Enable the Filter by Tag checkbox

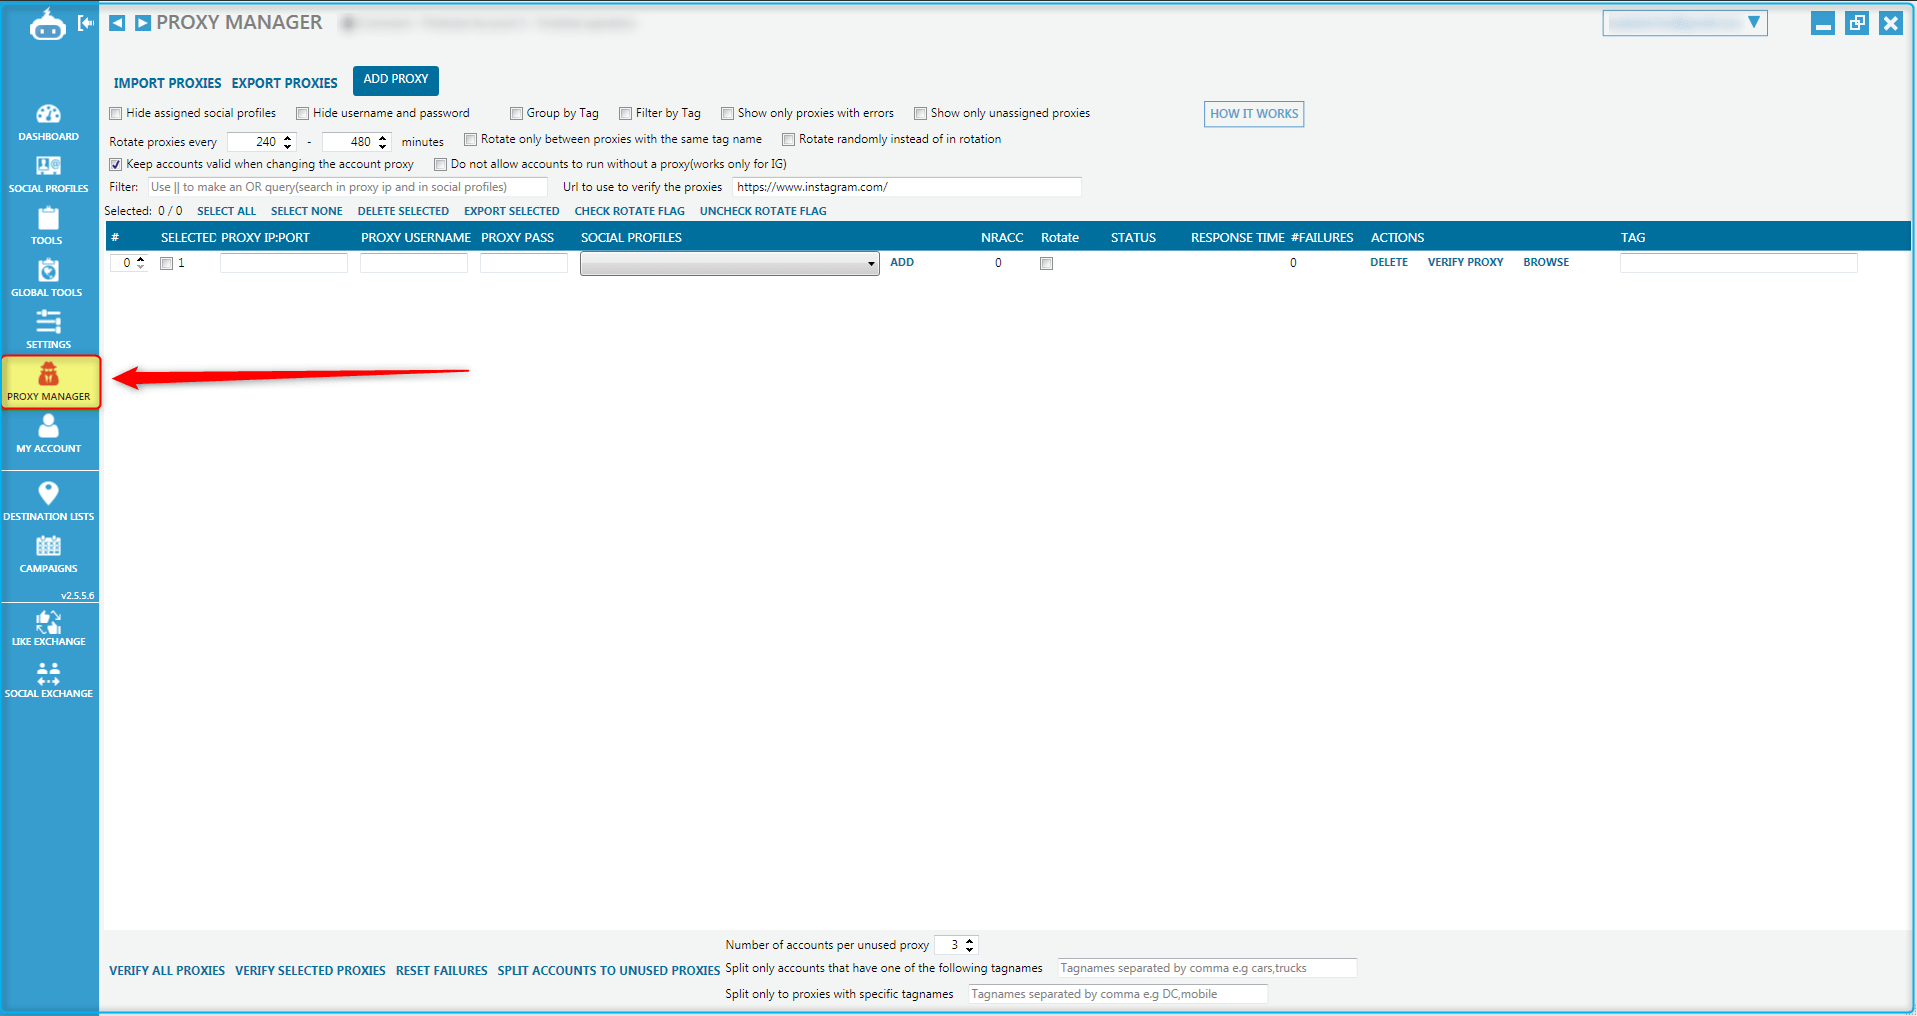625,114
